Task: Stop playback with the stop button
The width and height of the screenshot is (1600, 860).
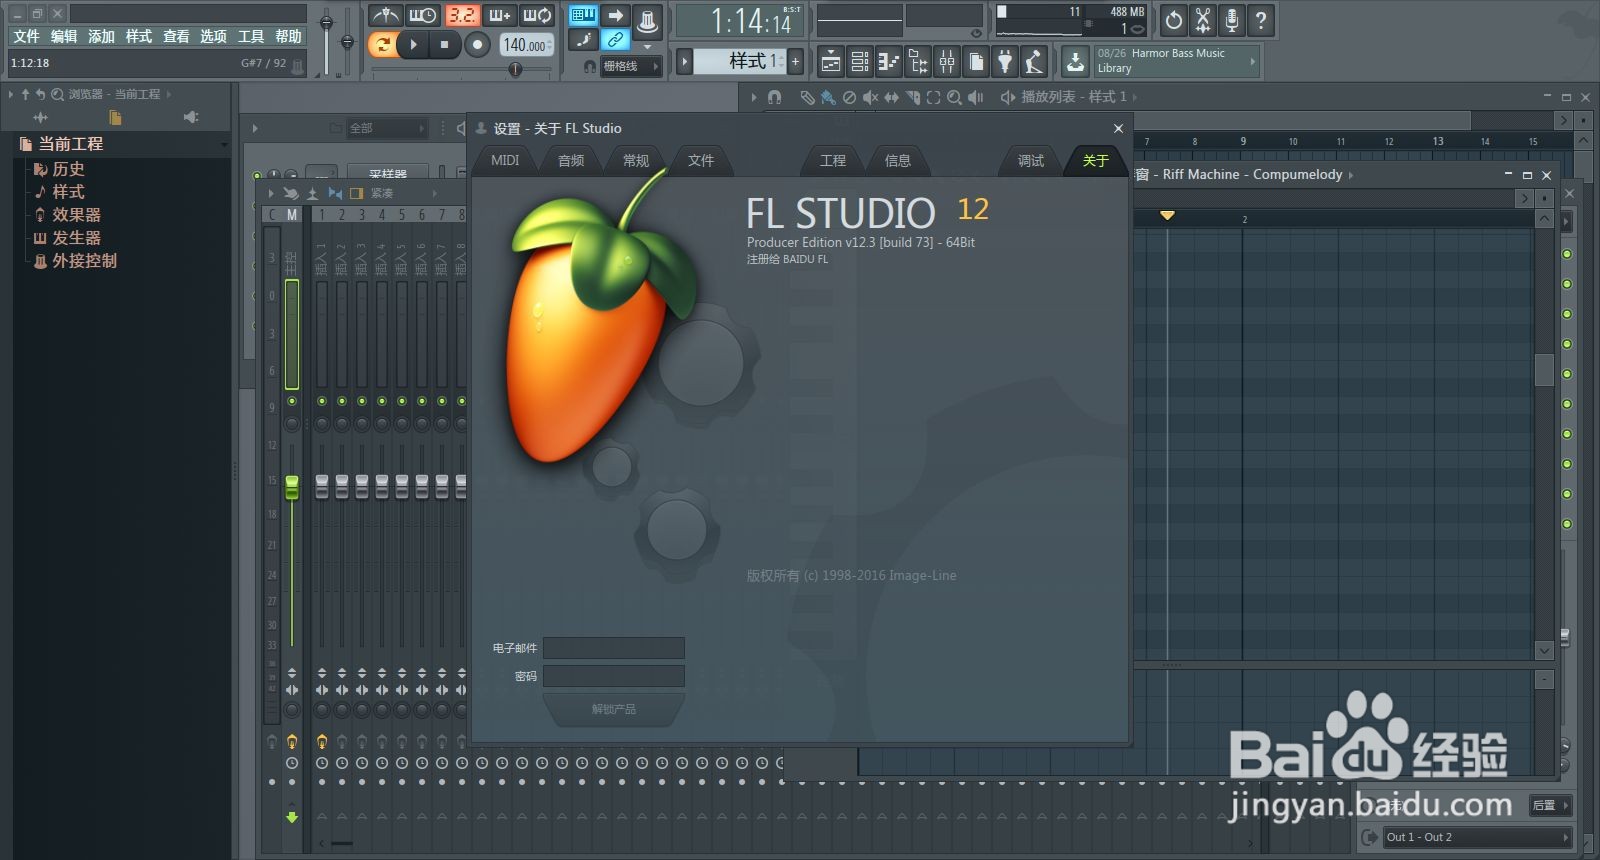Action: [x=444, y=44]
